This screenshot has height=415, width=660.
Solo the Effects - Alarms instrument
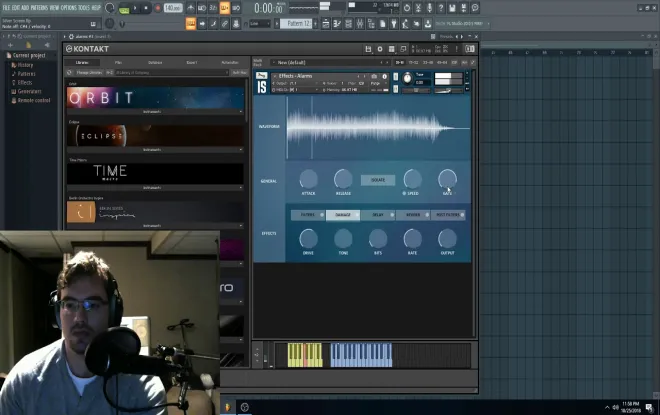point(395,77)
